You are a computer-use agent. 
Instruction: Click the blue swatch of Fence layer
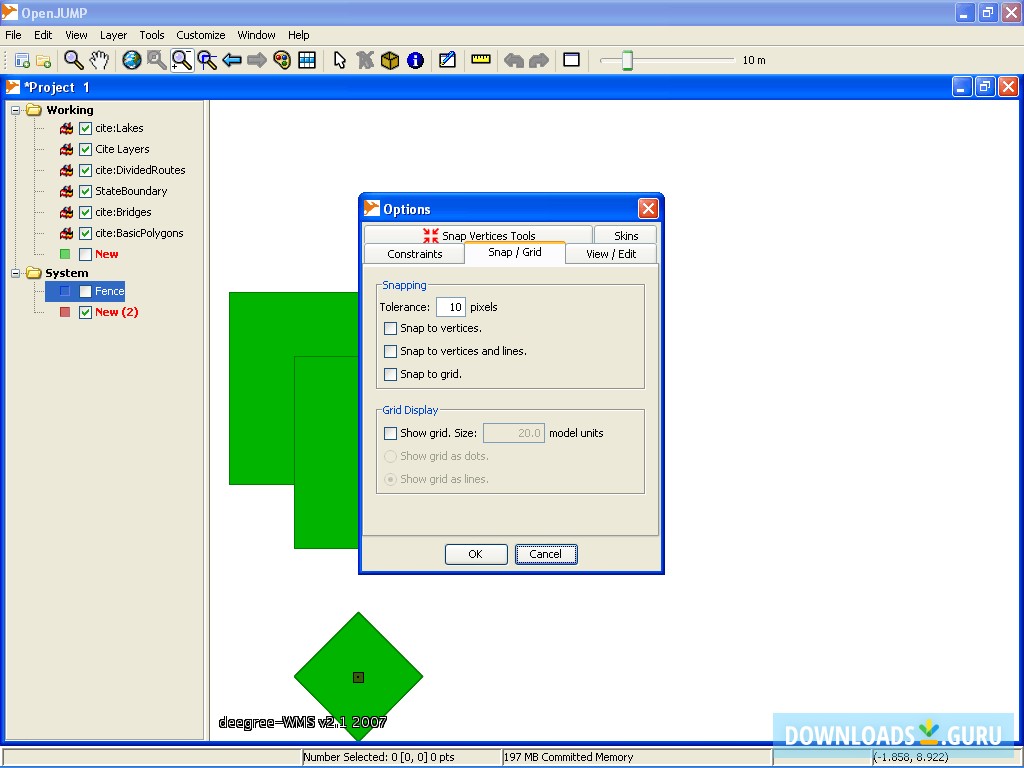(x=65, y=291)
